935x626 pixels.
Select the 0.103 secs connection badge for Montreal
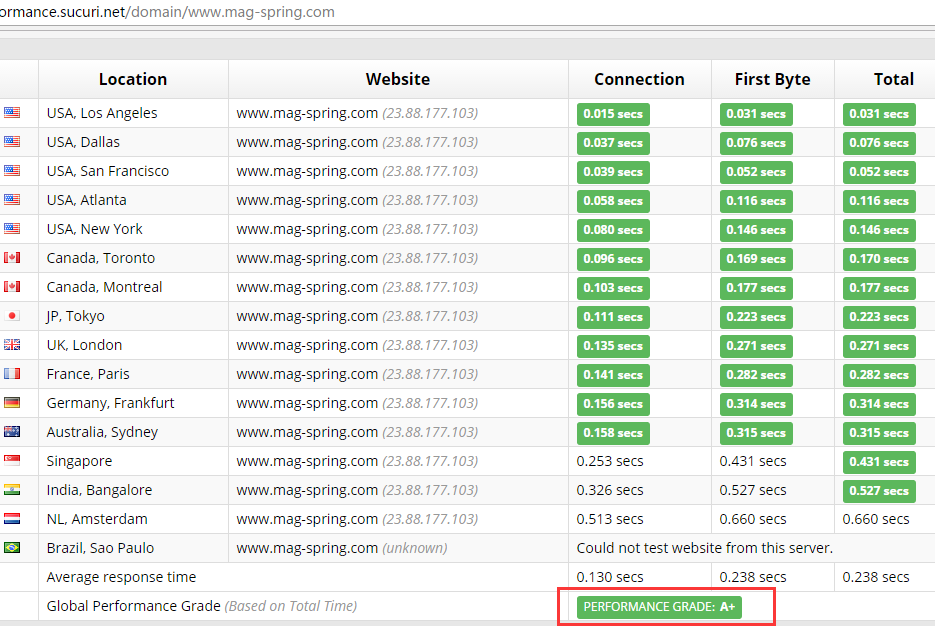pyautogui.click(x=613, y=288)
